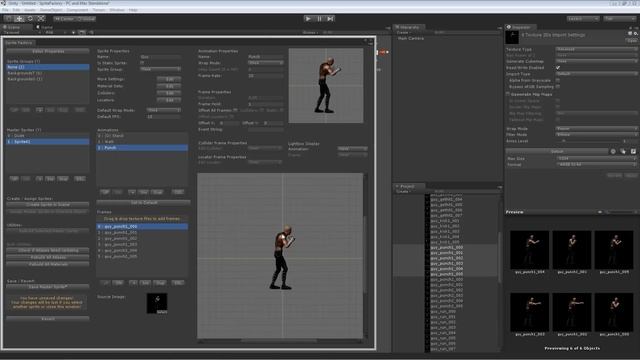Click Rebuild All Atlases button

coord(48,257)
